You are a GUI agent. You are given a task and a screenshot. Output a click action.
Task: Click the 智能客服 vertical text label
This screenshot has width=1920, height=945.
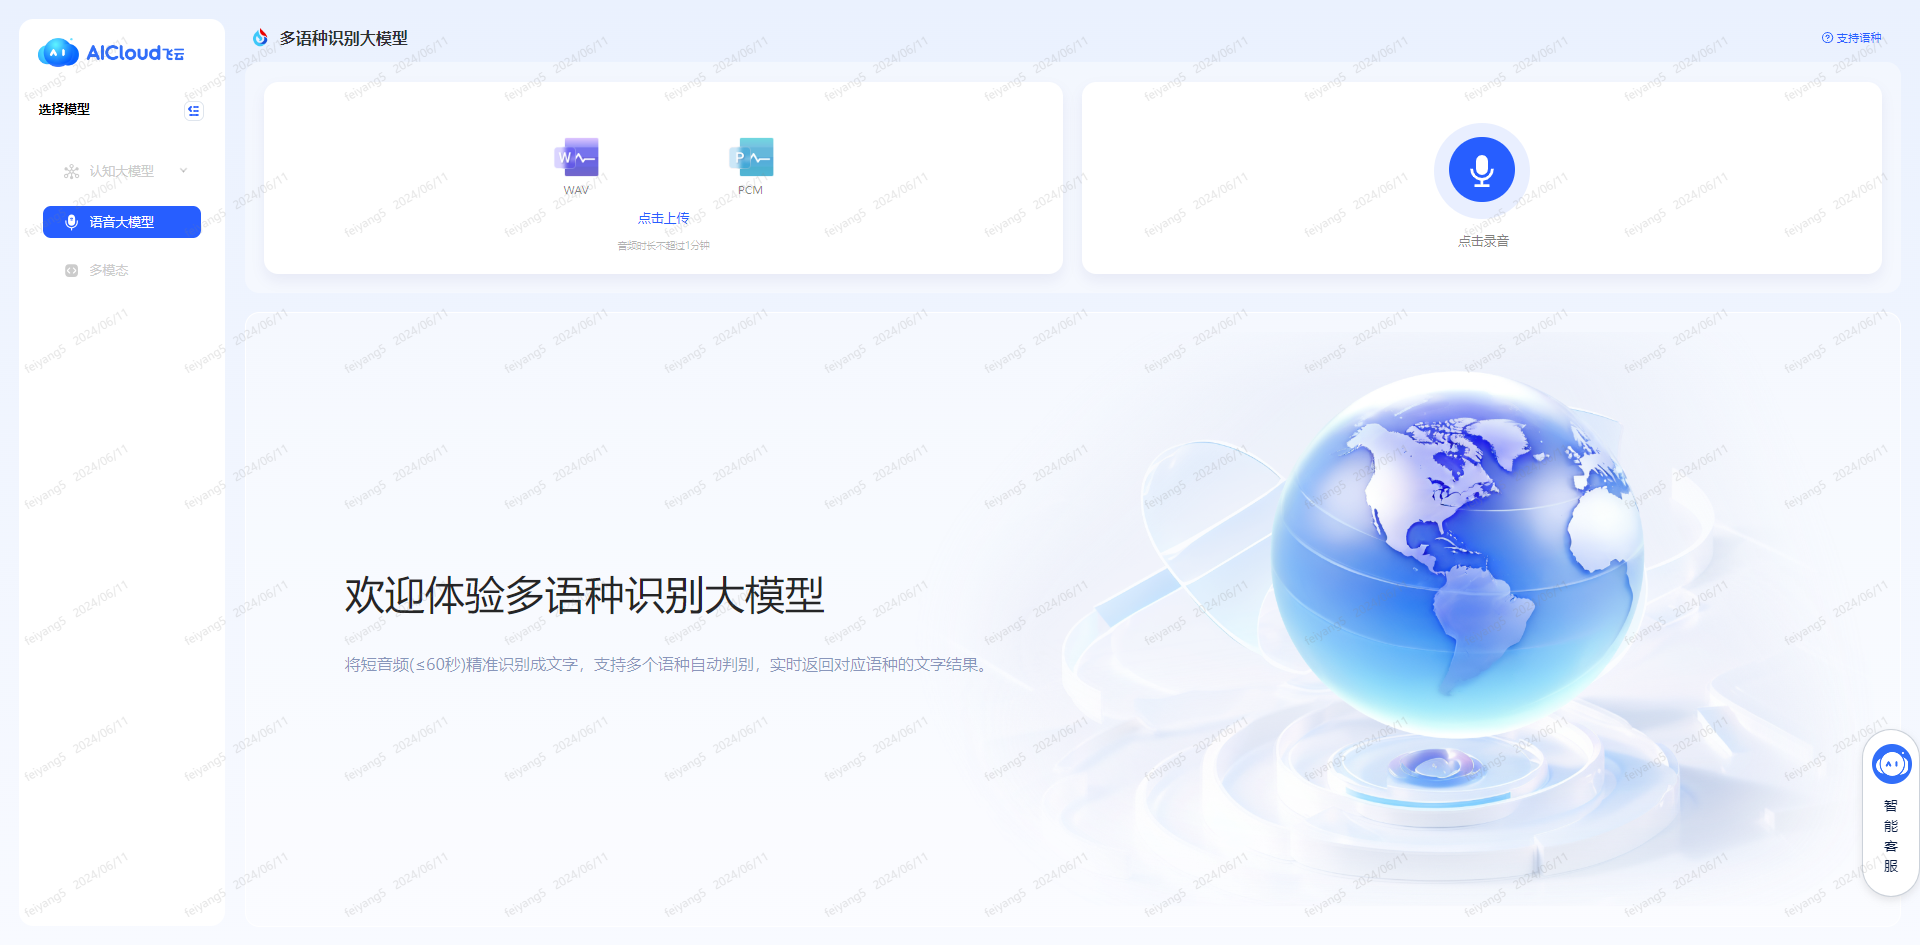(1891, 836)
